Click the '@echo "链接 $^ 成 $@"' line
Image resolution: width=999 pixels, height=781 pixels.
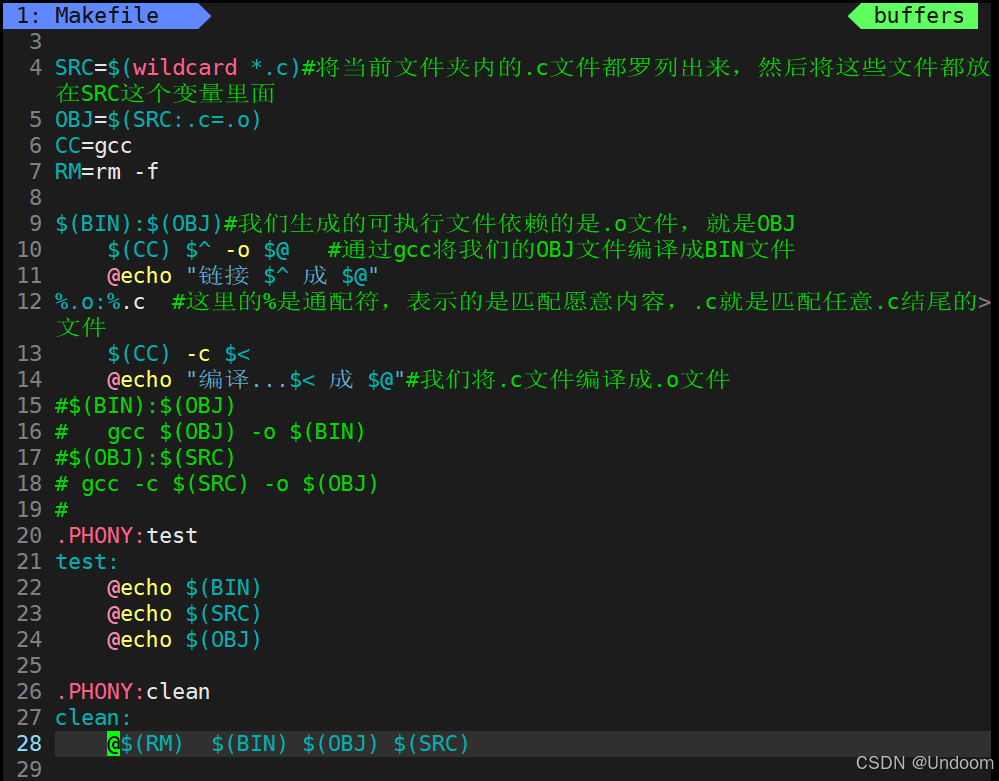243,276
